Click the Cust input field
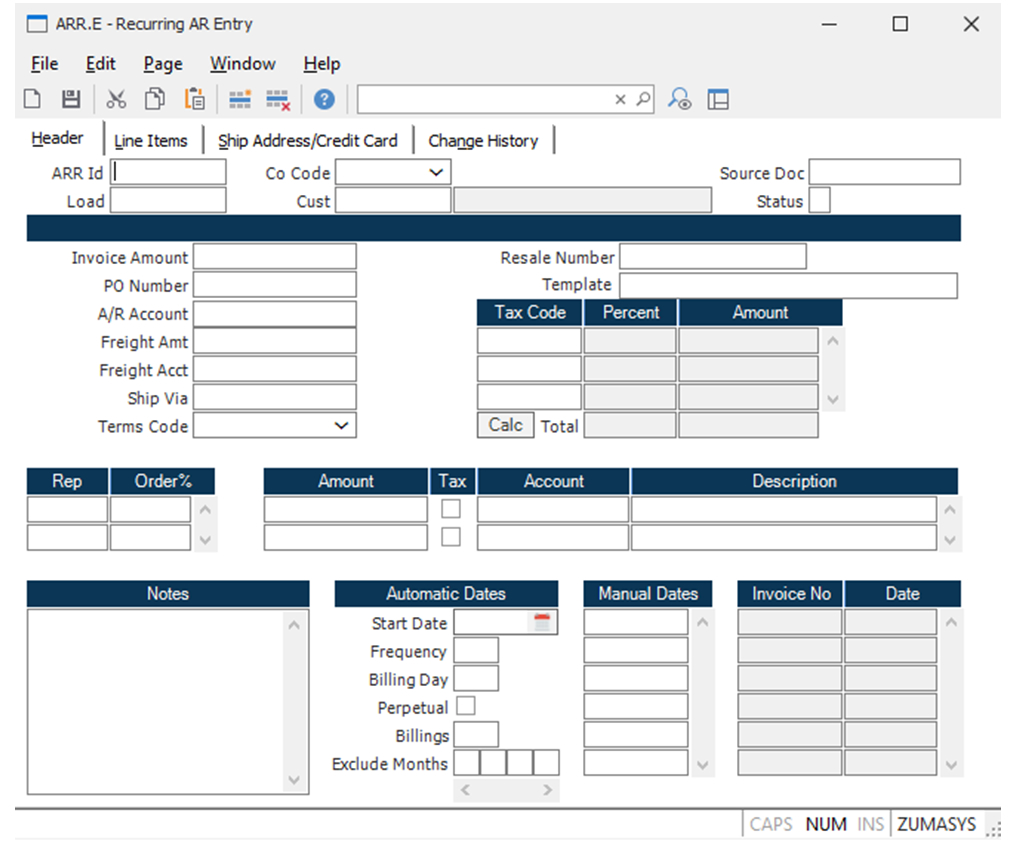Viewport: 1015px width, 843px height. (393, 200)
